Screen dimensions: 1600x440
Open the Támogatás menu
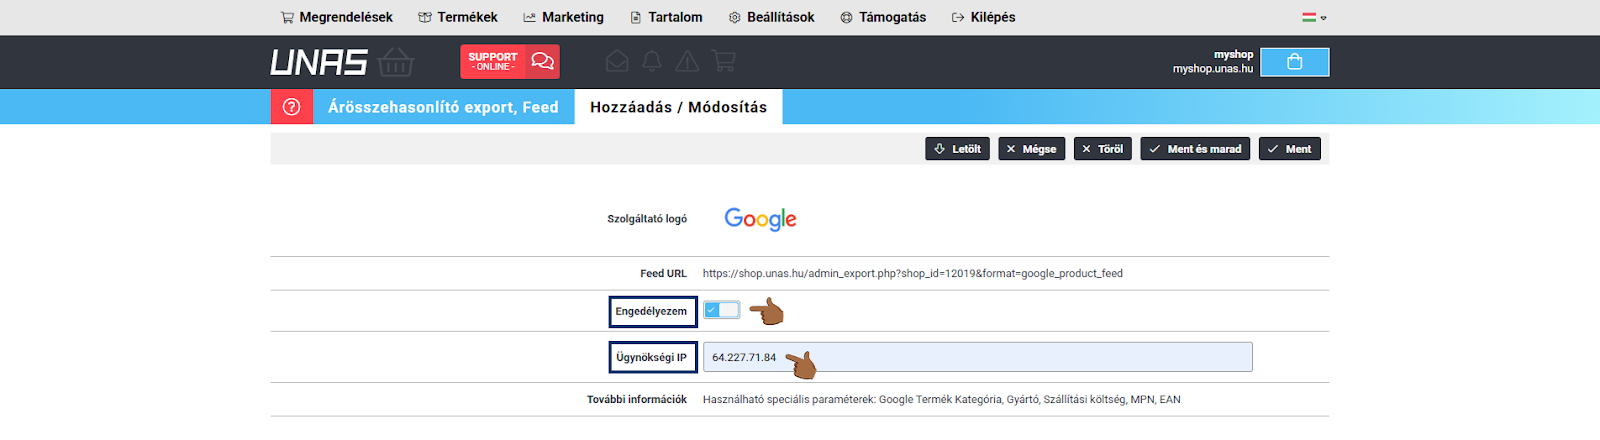click(x=883, y=17)
